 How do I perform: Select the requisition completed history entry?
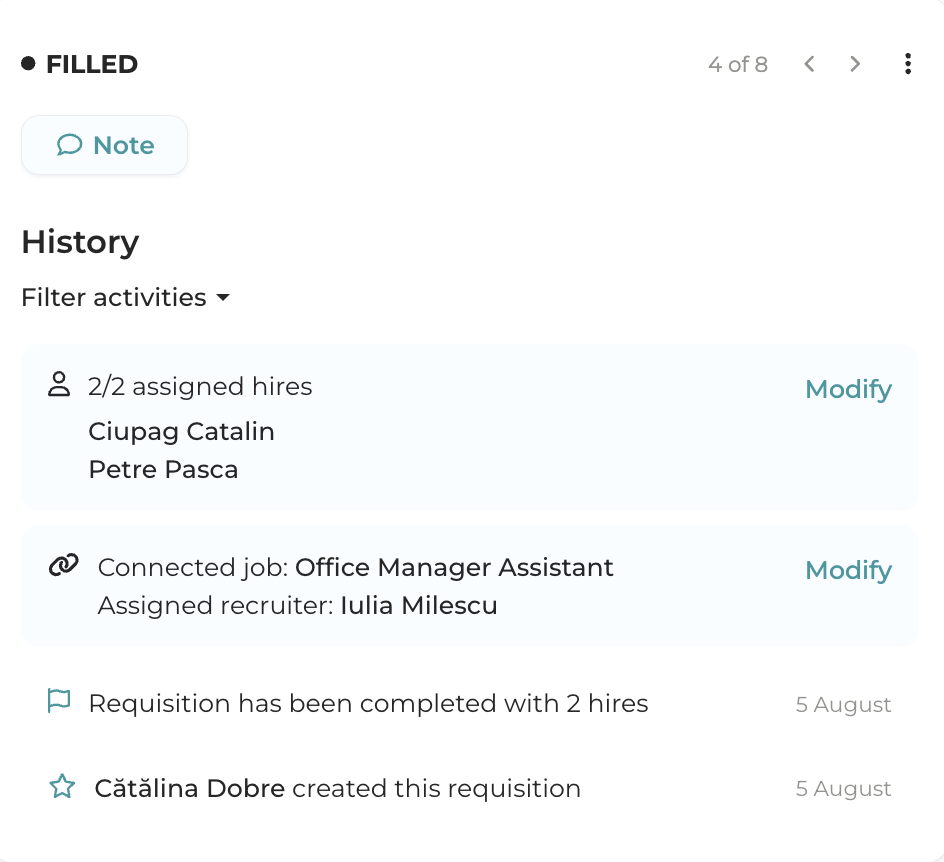coord(368,703)
